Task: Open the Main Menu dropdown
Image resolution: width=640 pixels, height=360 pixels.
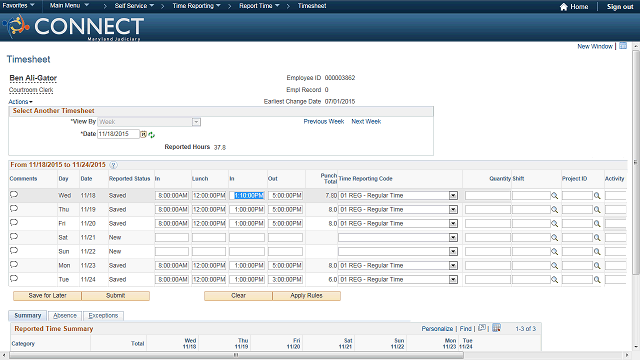Action: tap(69, 6)
